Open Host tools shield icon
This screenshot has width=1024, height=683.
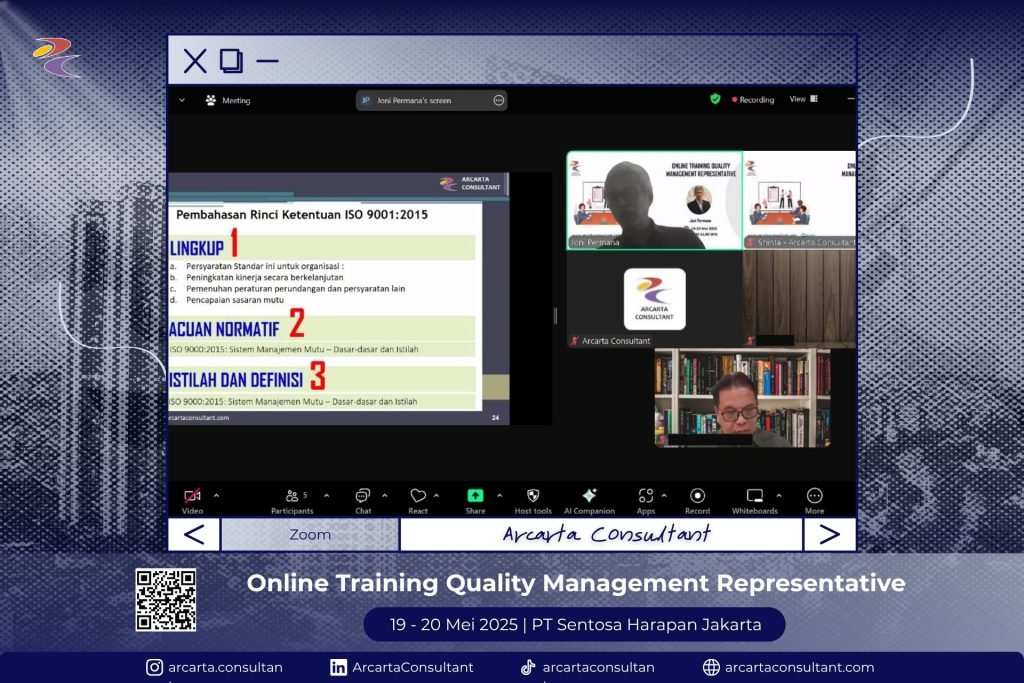pyautogui.click(x=533, y=496)
